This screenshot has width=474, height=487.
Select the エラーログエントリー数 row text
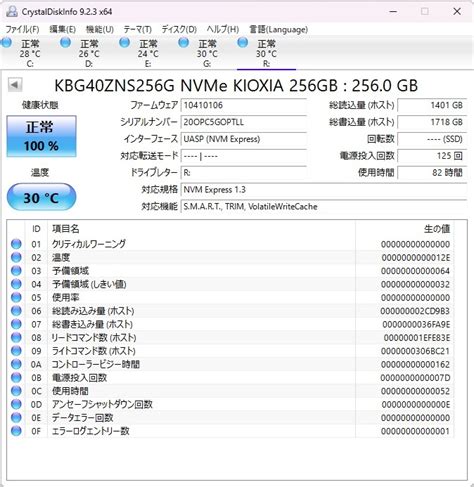pos(90,431)
